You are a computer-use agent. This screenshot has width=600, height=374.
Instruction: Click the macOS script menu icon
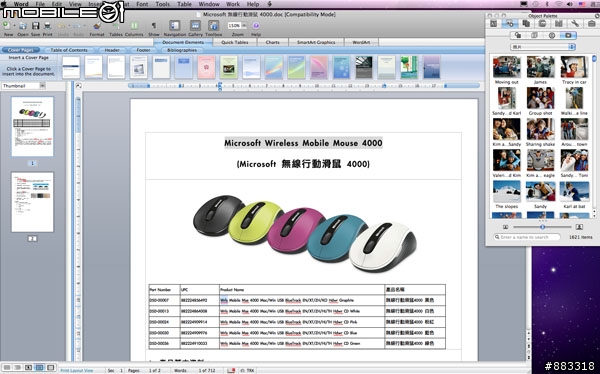270,4
